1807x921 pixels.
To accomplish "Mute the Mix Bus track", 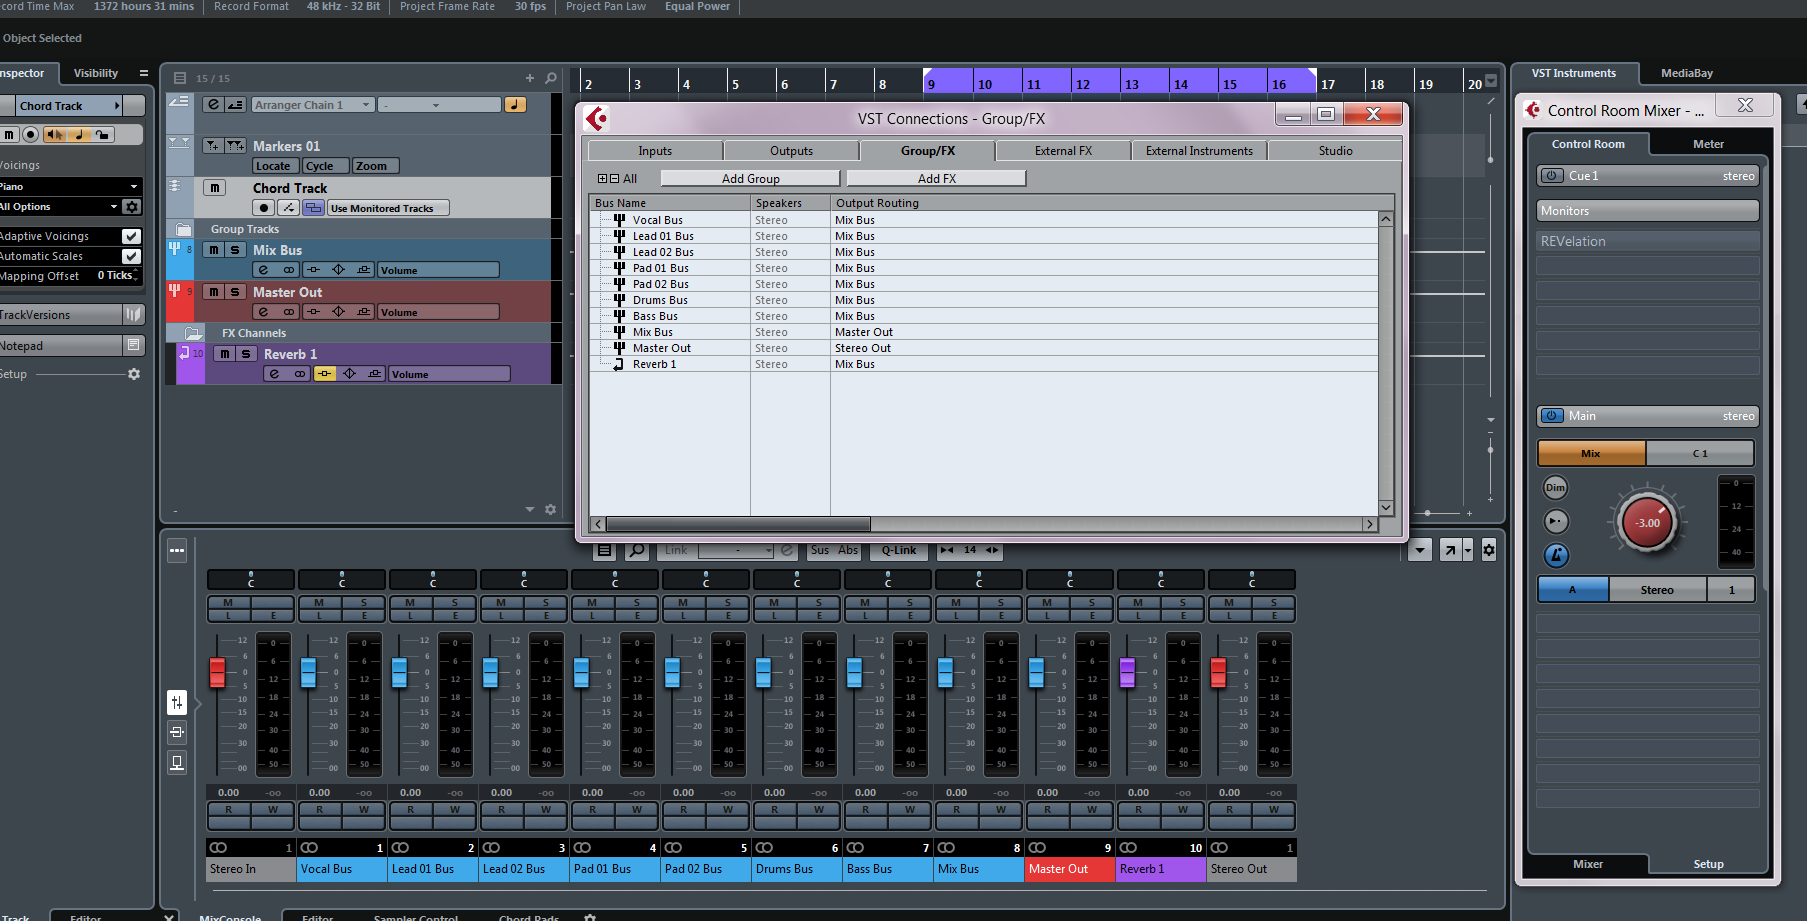I will [214, 250].
